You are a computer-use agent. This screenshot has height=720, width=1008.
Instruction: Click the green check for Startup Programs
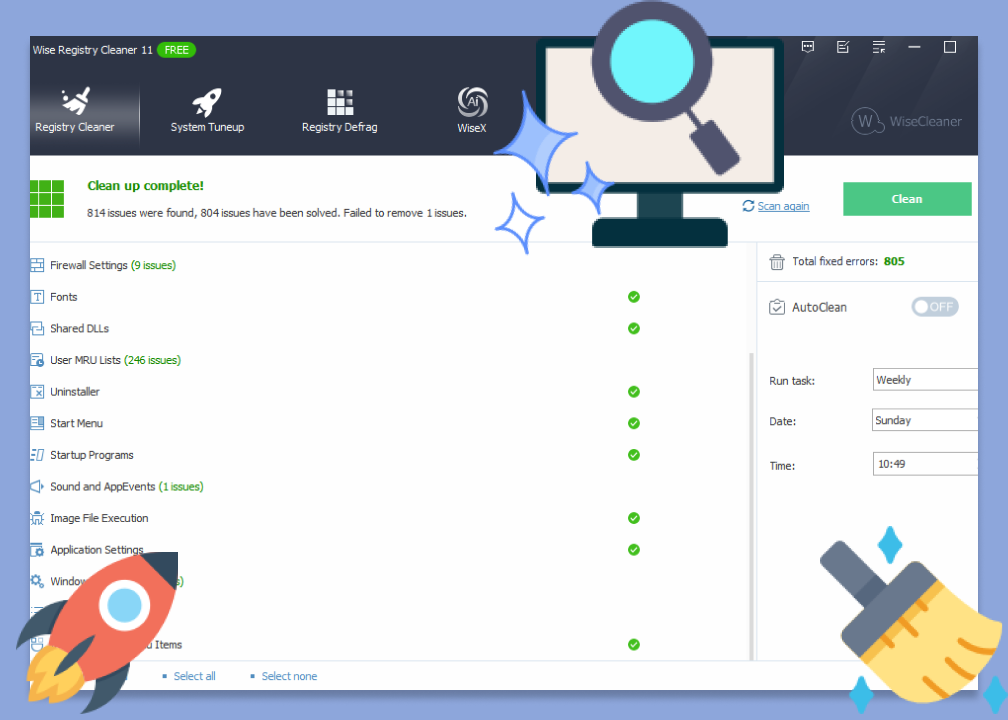click(634, 455)
